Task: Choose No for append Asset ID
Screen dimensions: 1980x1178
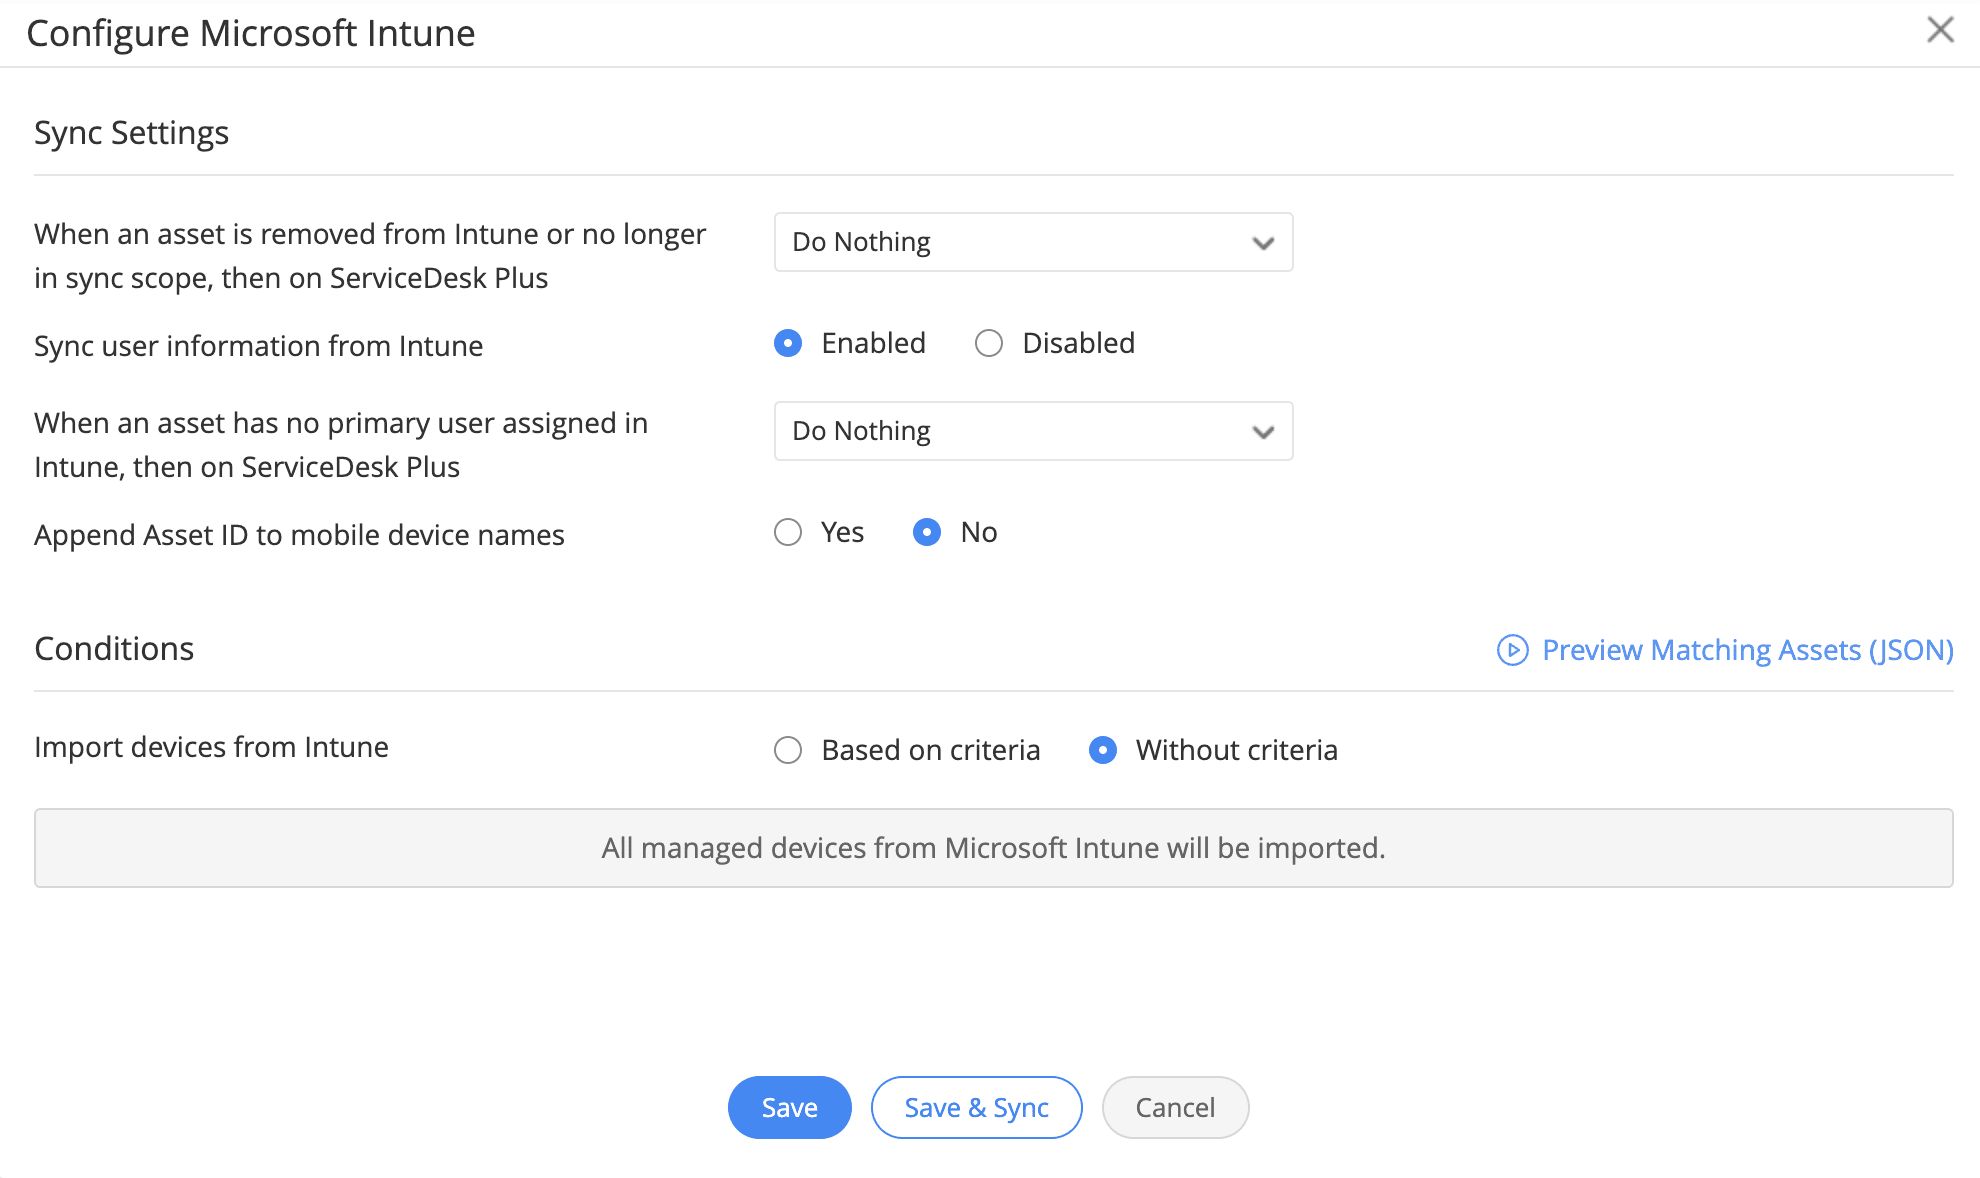Action: [927, 532]
